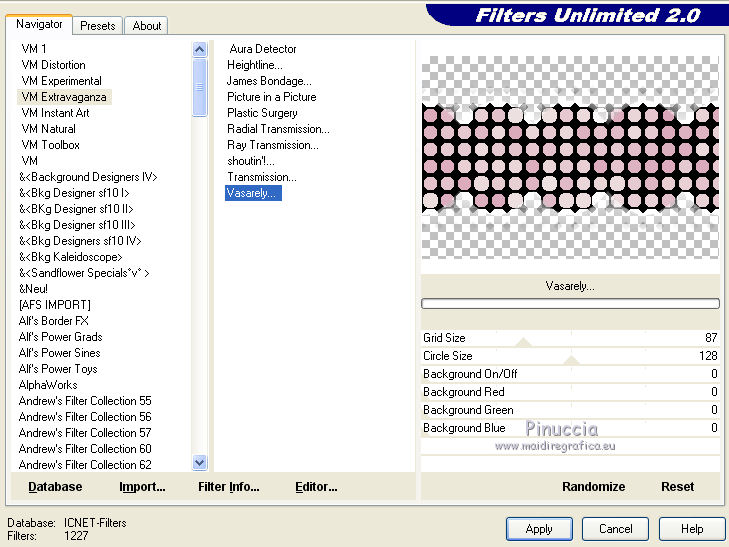Image resolution: width=729 pixels, height=547 pixels.
Task: Choose the Vasarely... filter
Action: [253, 193]
